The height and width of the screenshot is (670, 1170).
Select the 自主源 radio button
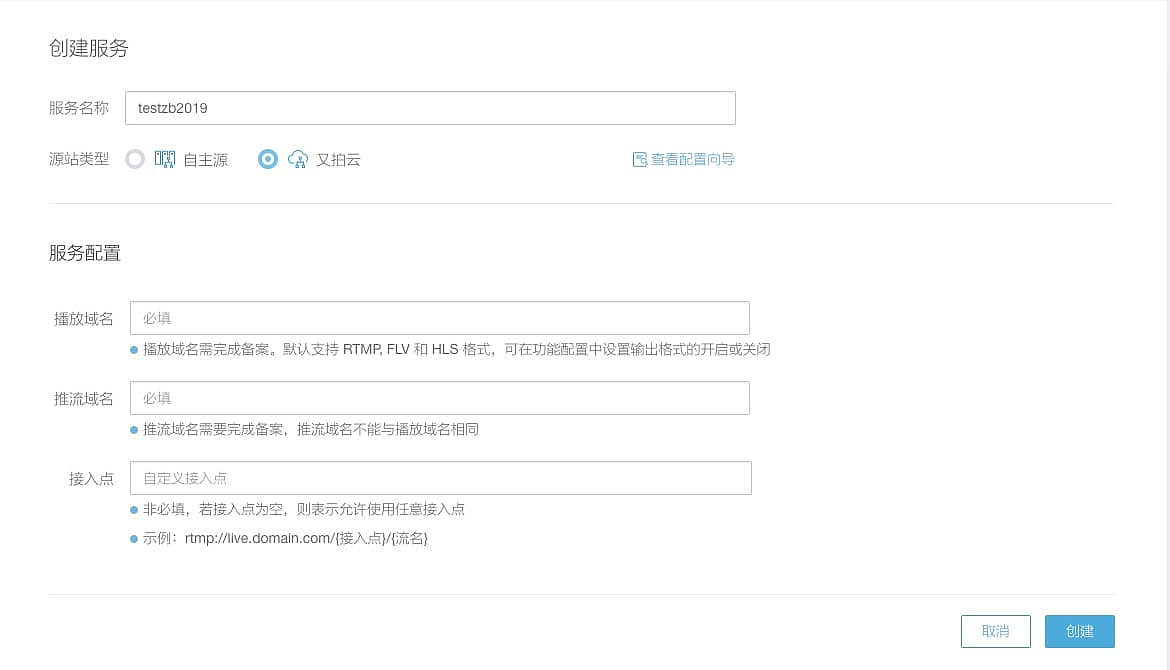pos(135,159)
